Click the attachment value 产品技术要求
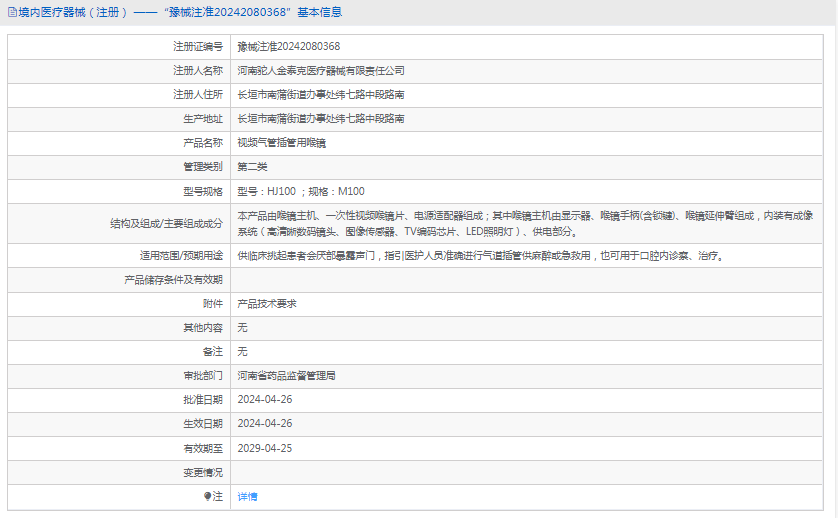 point(267,304)
